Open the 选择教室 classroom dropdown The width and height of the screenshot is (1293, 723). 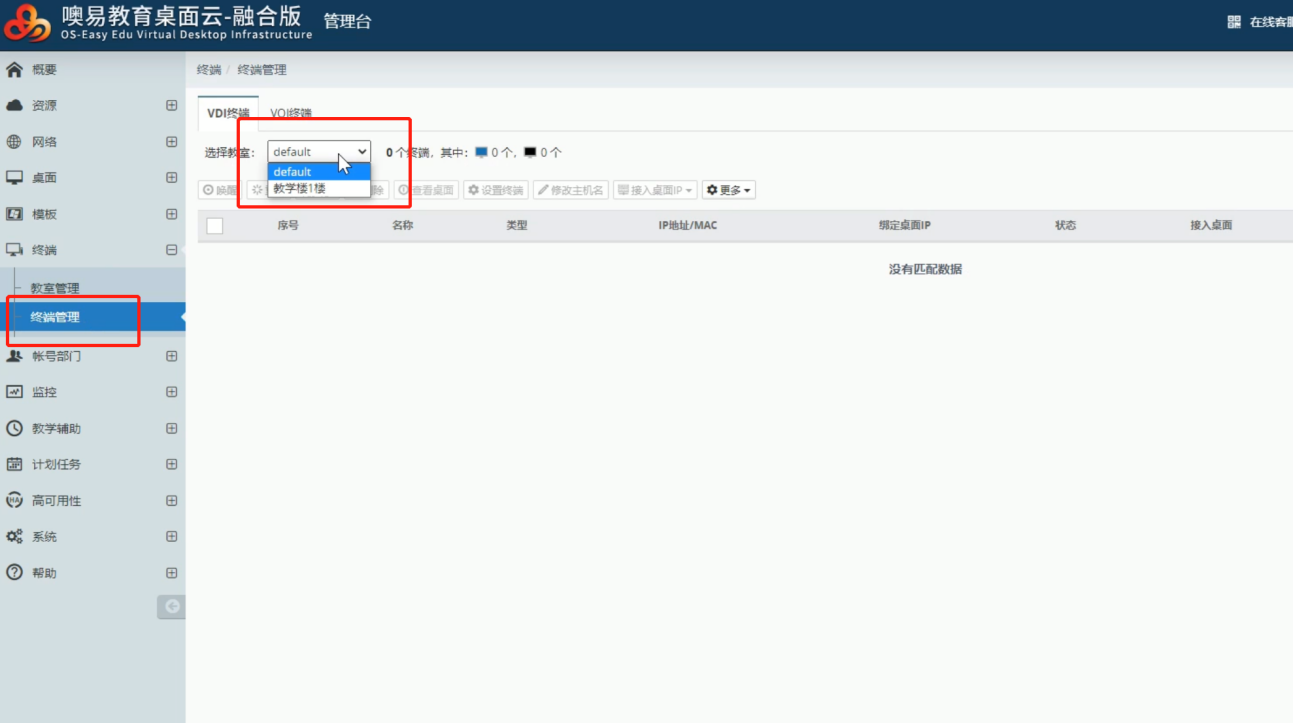(x=319, y=152)
